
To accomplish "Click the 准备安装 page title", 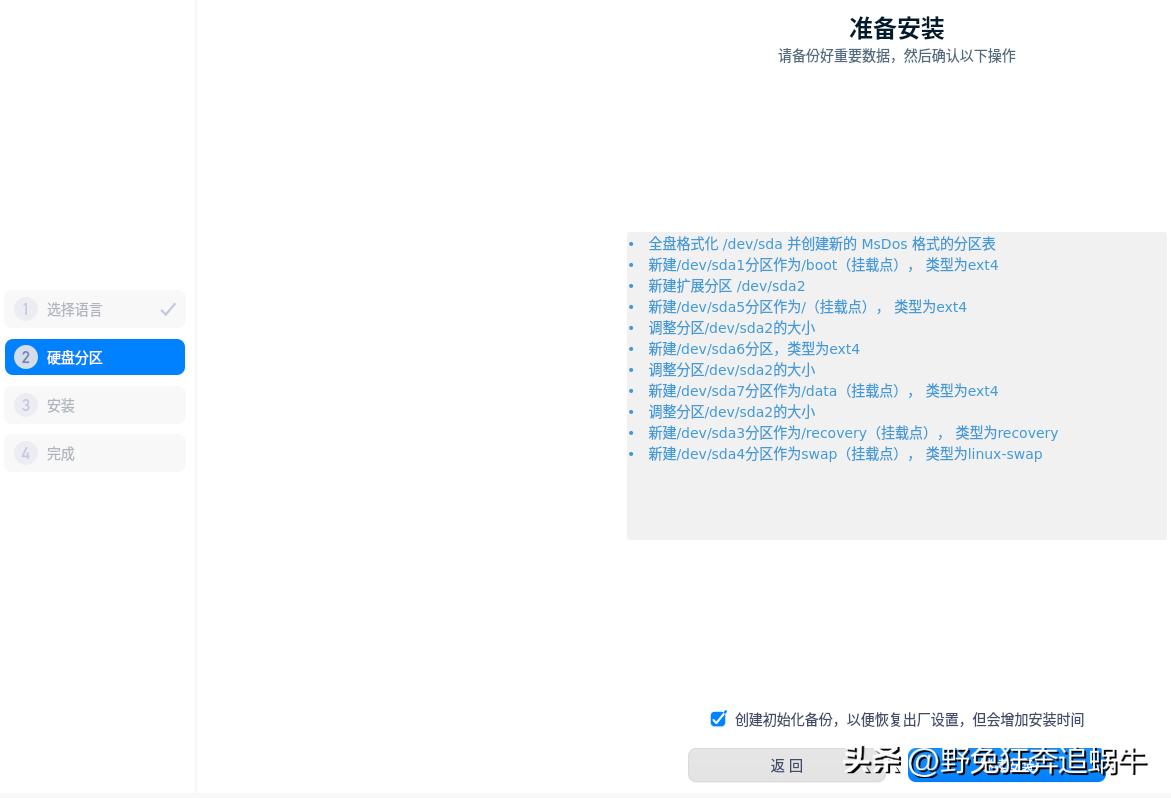I will pyautogui.click(x=896, y=29).
